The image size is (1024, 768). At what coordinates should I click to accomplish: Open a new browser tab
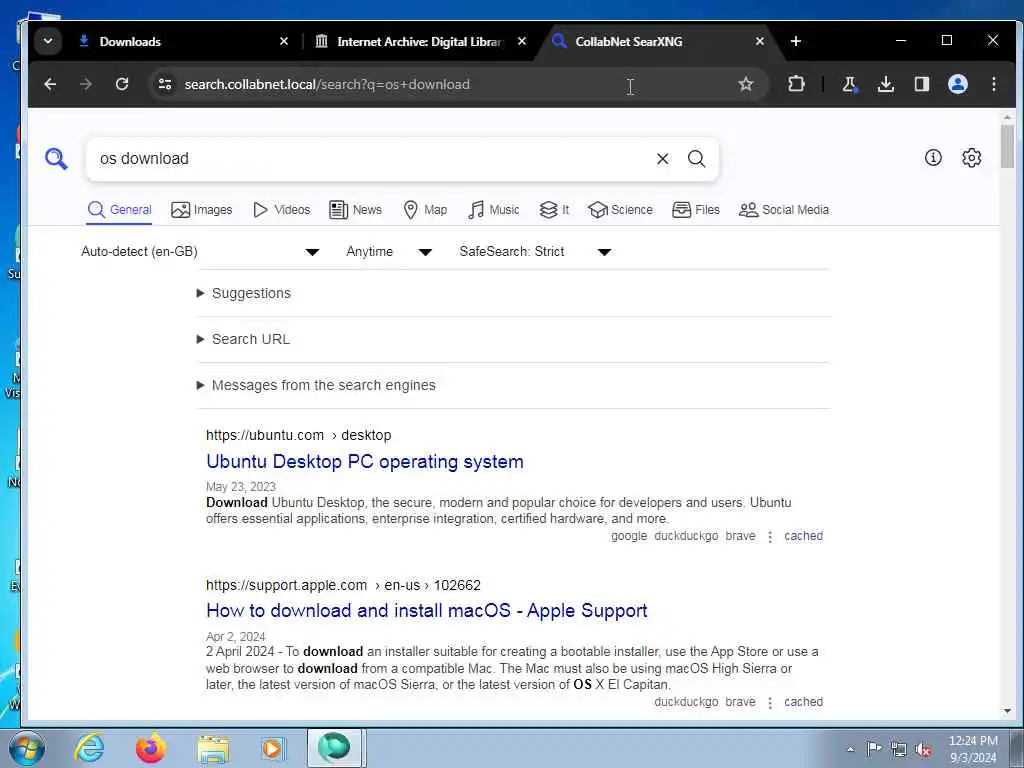tap(795, 41)
